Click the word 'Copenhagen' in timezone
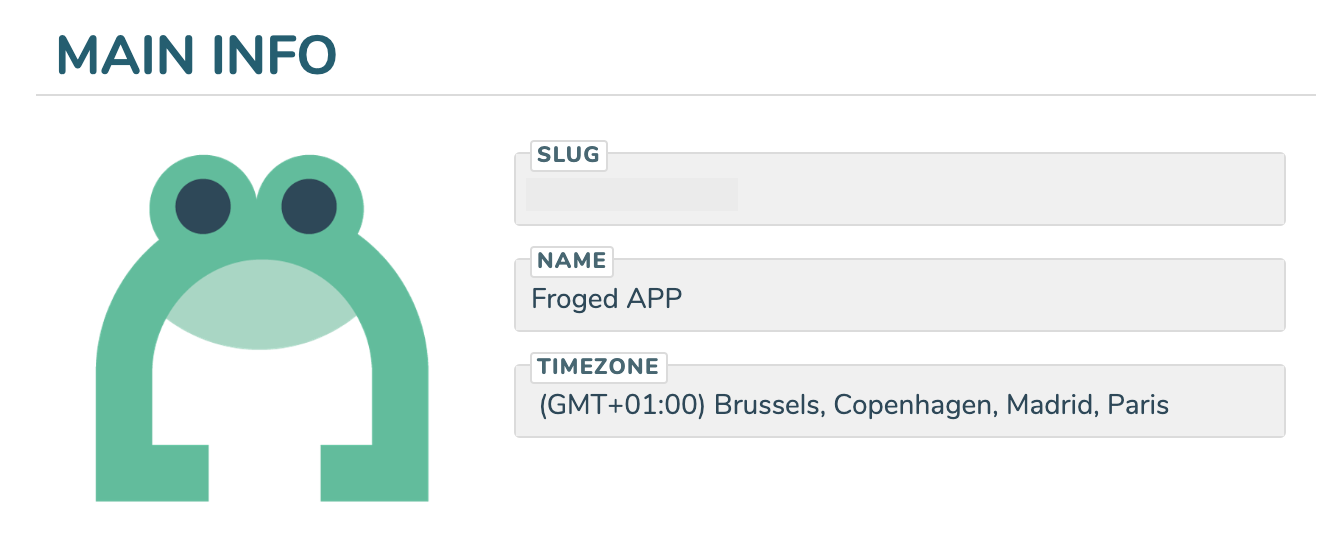The width and height of the screenshot is (1326, 542). click(x=915, y=405)
